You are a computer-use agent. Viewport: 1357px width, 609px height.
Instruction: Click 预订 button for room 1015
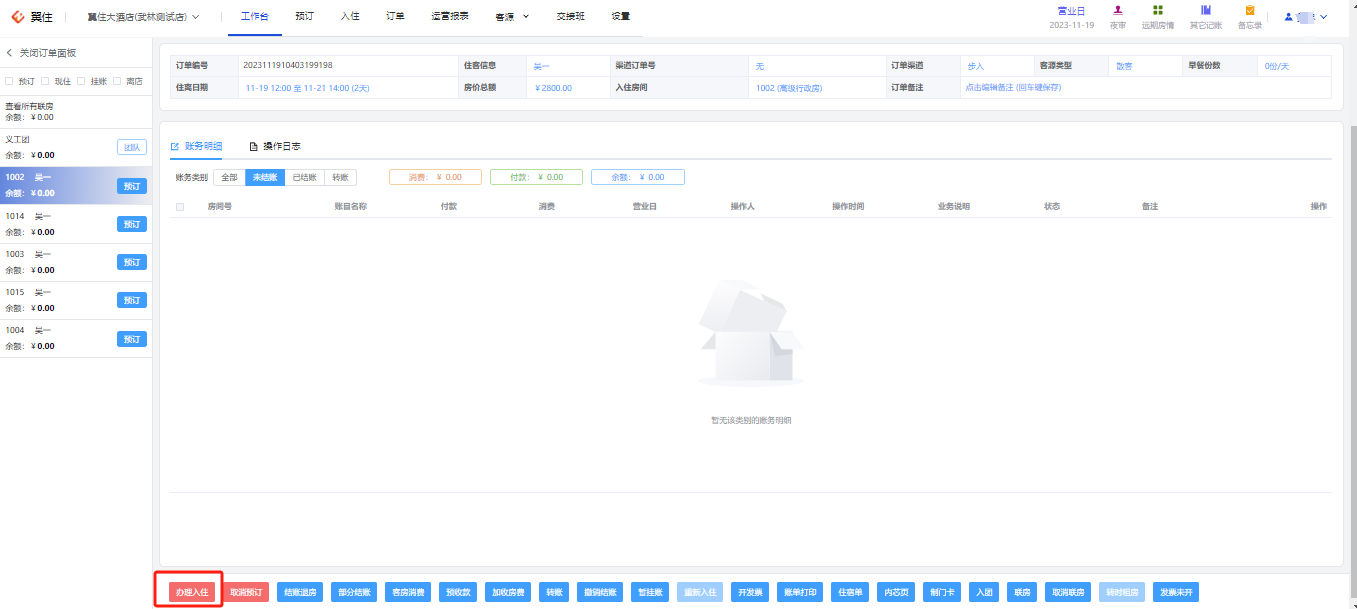(x=132, y=300)
